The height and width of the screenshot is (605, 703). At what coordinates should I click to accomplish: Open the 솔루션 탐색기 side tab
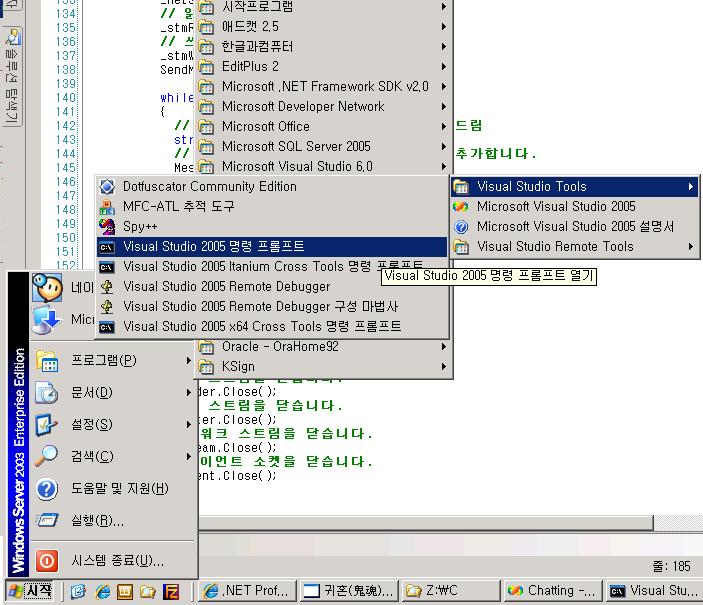click(x=12, y=76)
